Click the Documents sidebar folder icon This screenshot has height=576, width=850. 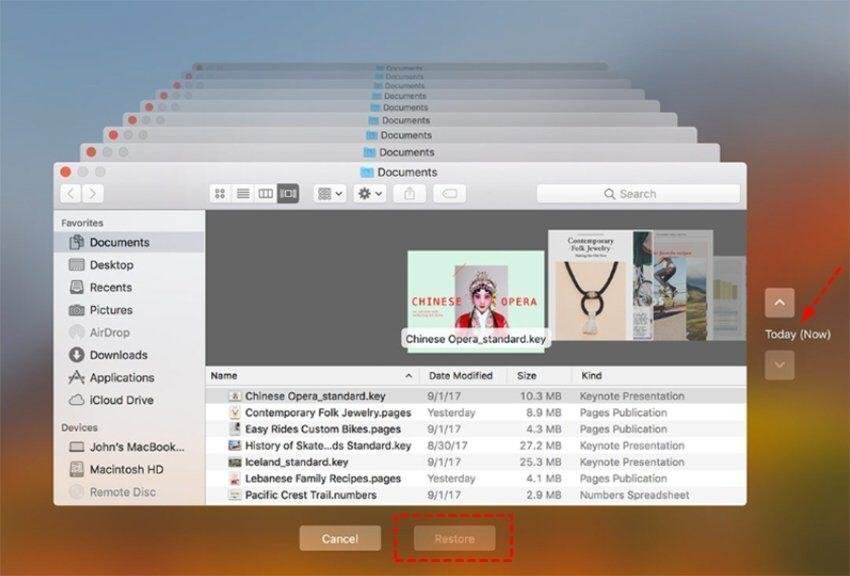pos(76,242)
